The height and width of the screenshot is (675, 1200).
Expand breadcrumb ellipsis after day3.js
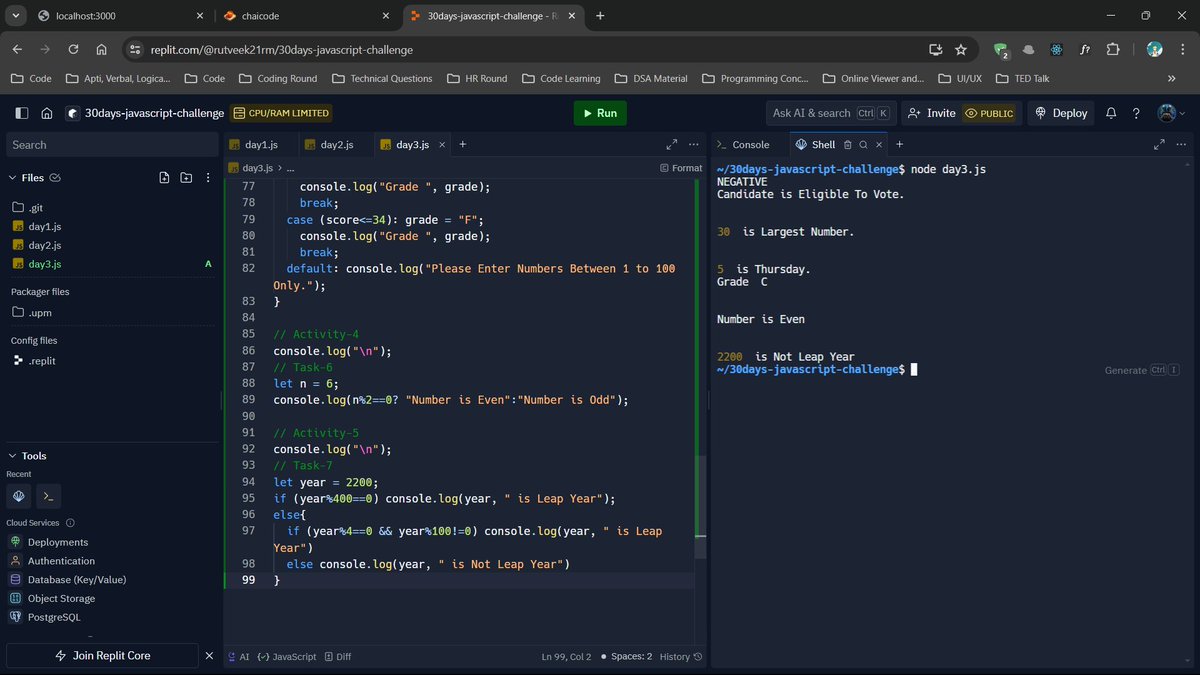coord(291,168)
